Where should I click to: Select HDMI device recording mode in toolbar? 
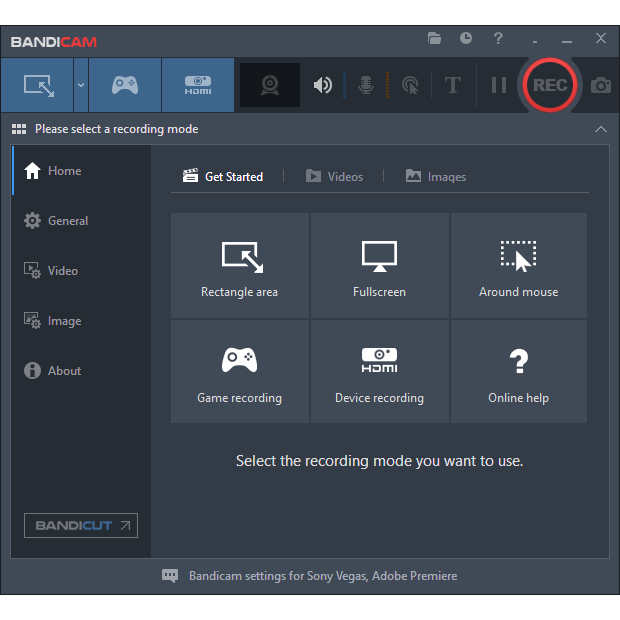(197, 85)
